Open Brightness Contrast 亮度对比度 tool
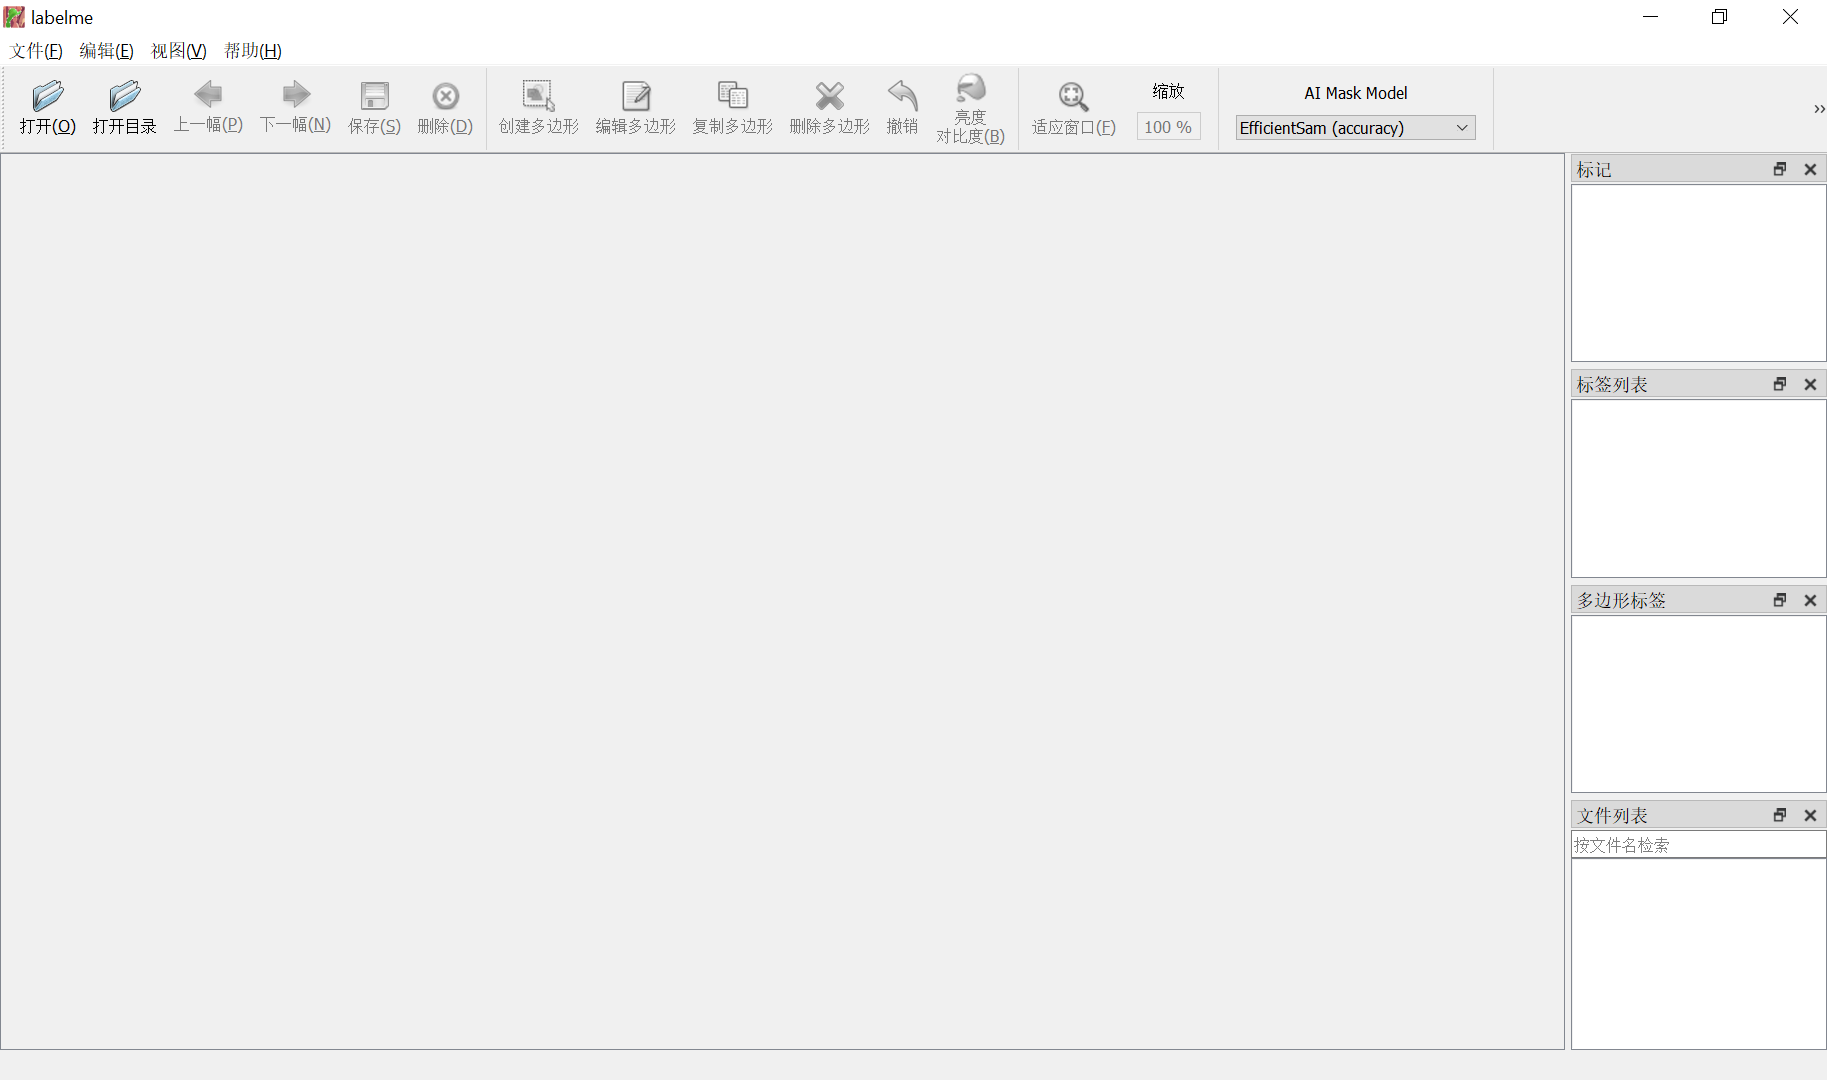This screenshot has width=1827, height=1080. click(x=970, y=90)
